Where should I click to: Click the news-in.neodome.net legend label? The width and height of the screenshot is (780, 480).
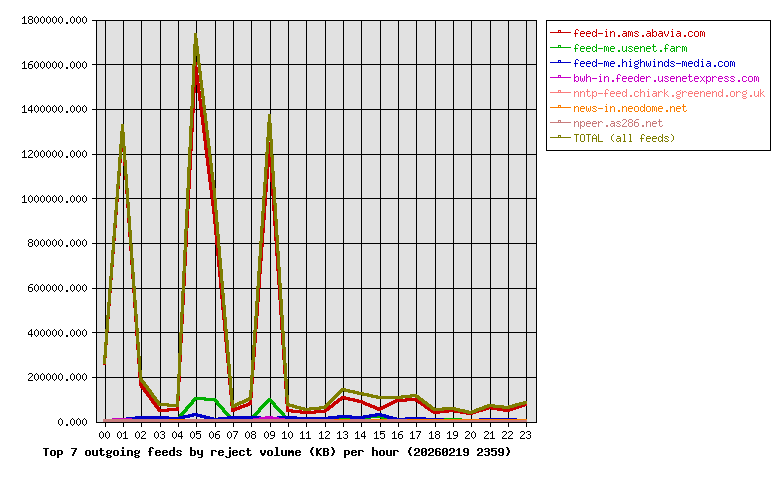click(x=630, y=108)
